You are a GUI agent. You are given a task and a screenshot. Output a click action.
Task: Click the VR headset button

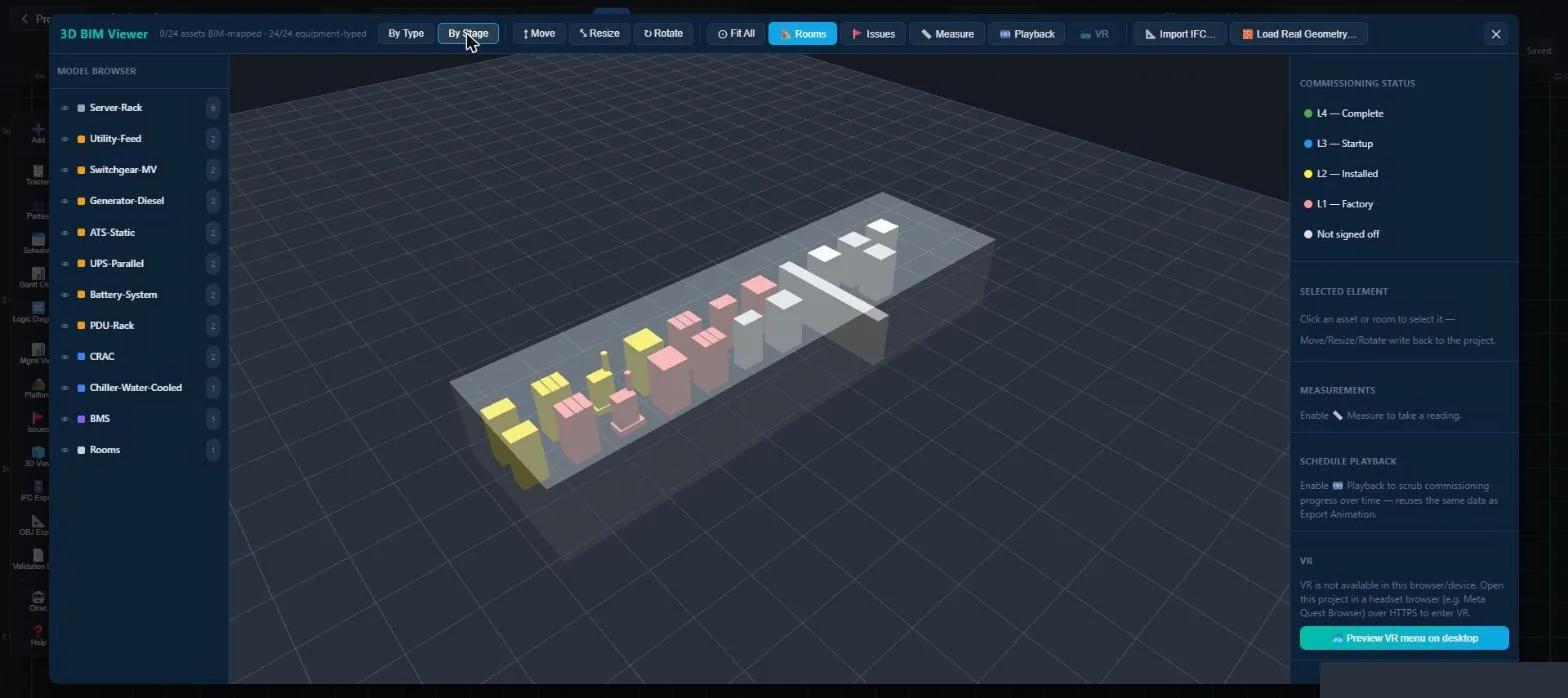tap(1094, 34)
